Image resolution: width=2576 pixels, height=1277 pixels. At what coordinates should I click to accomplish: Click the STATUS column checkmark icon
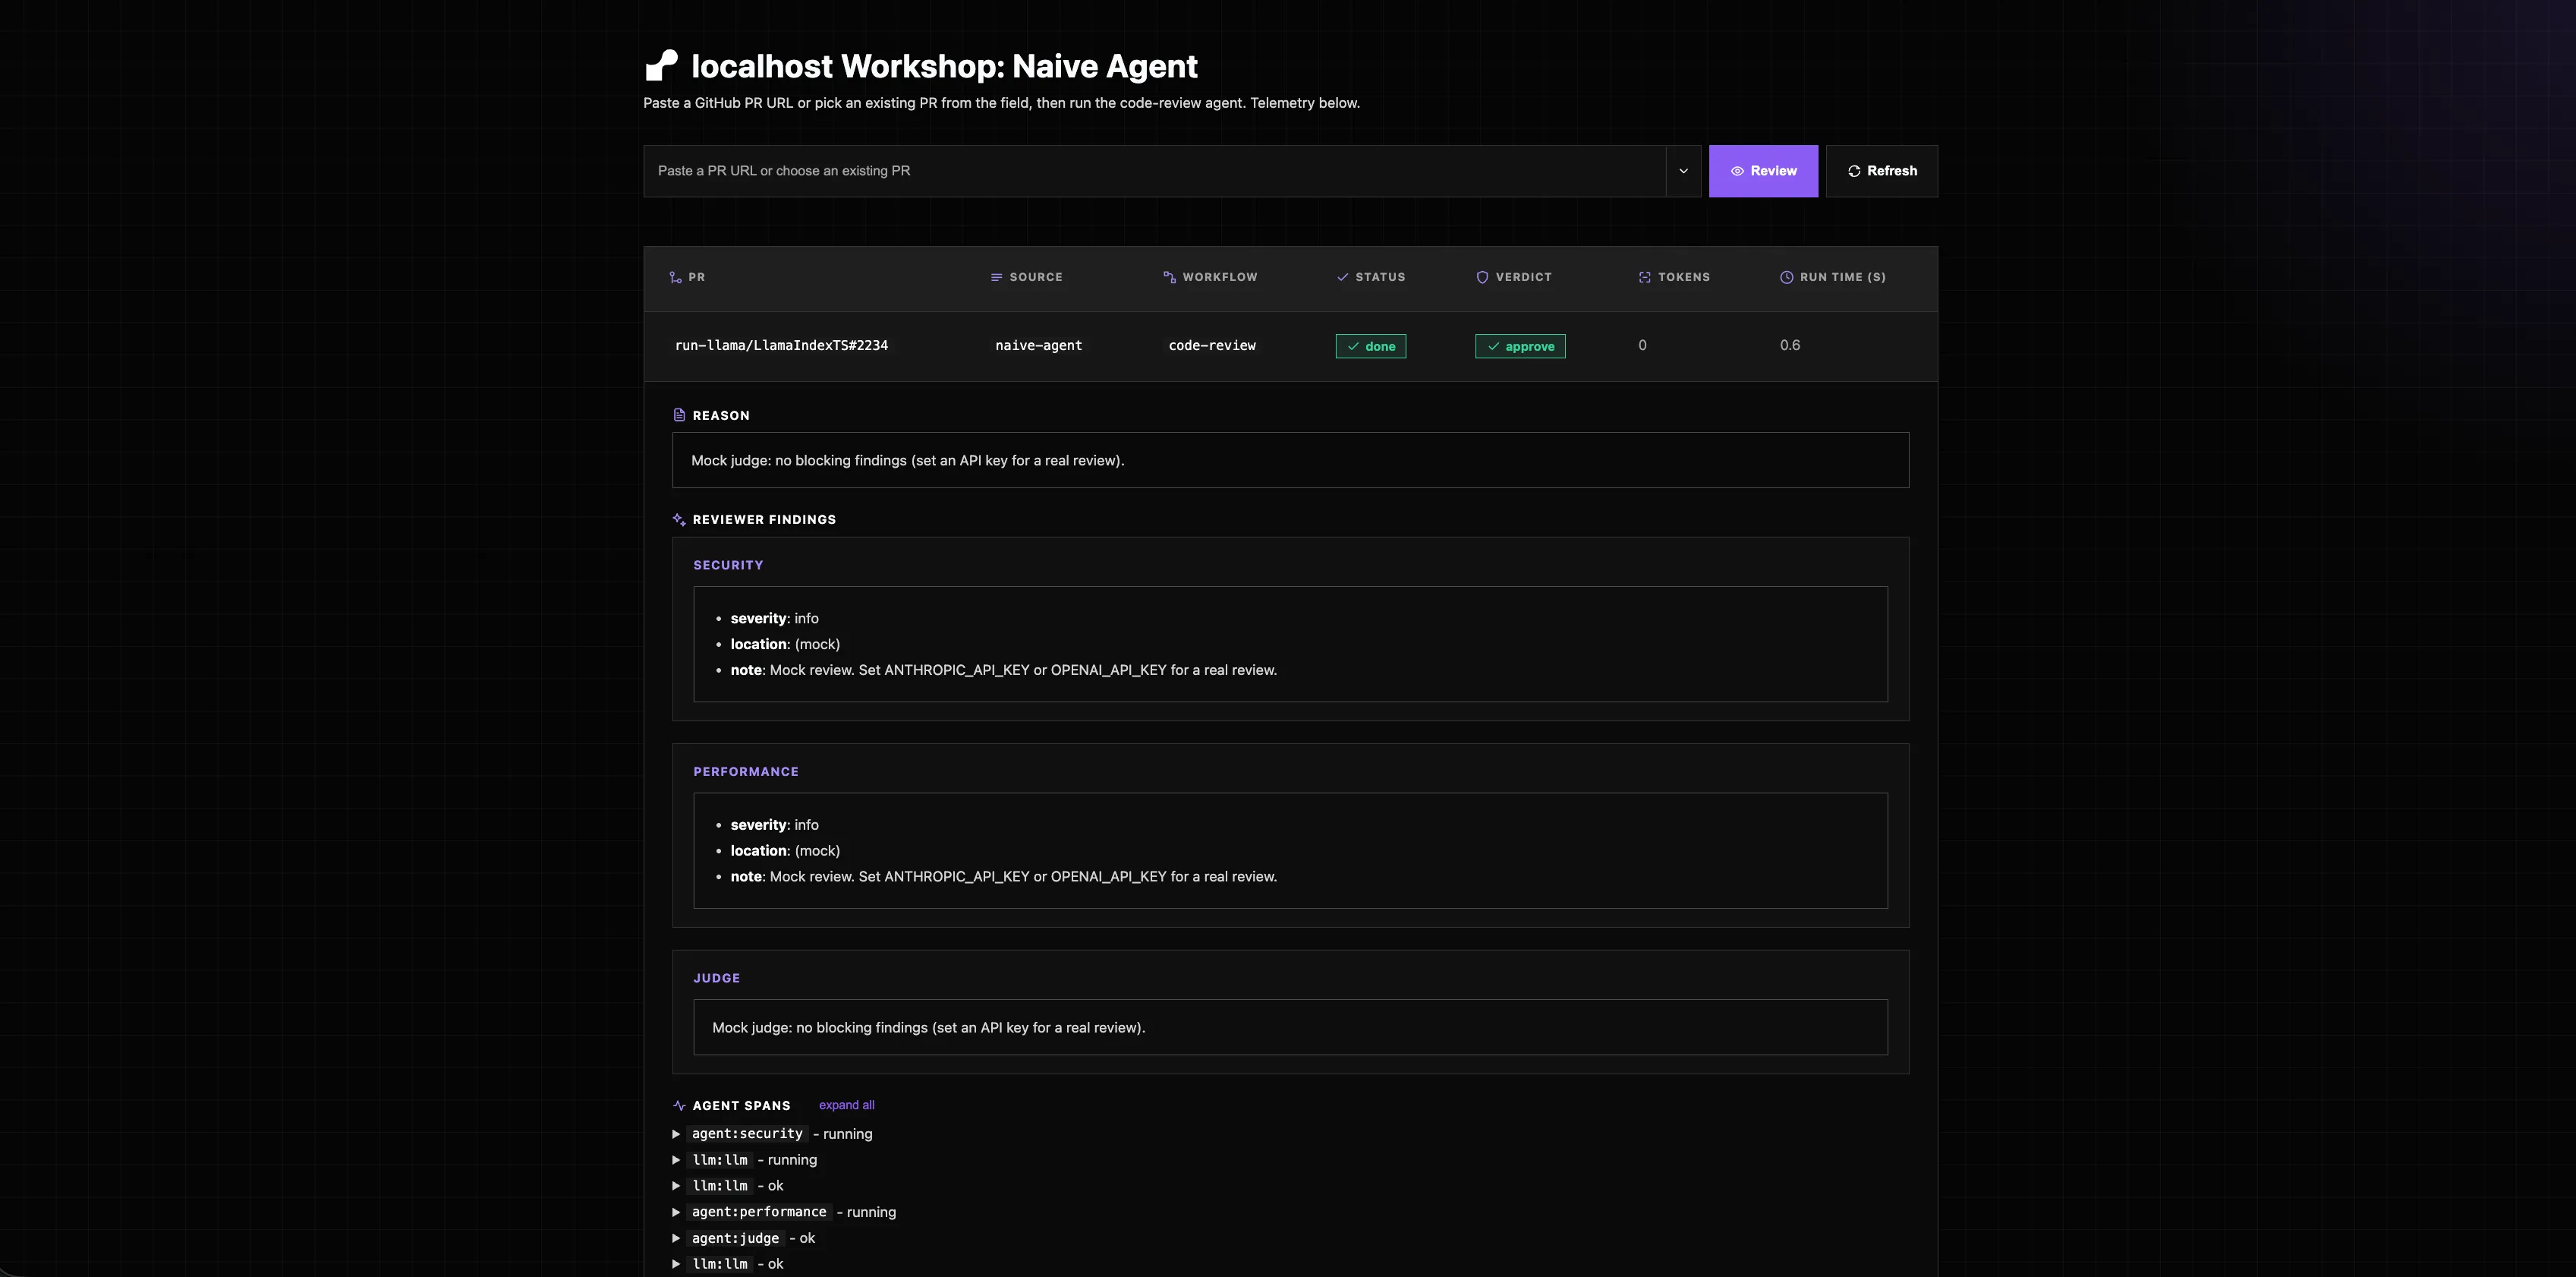click(1343, 277)
